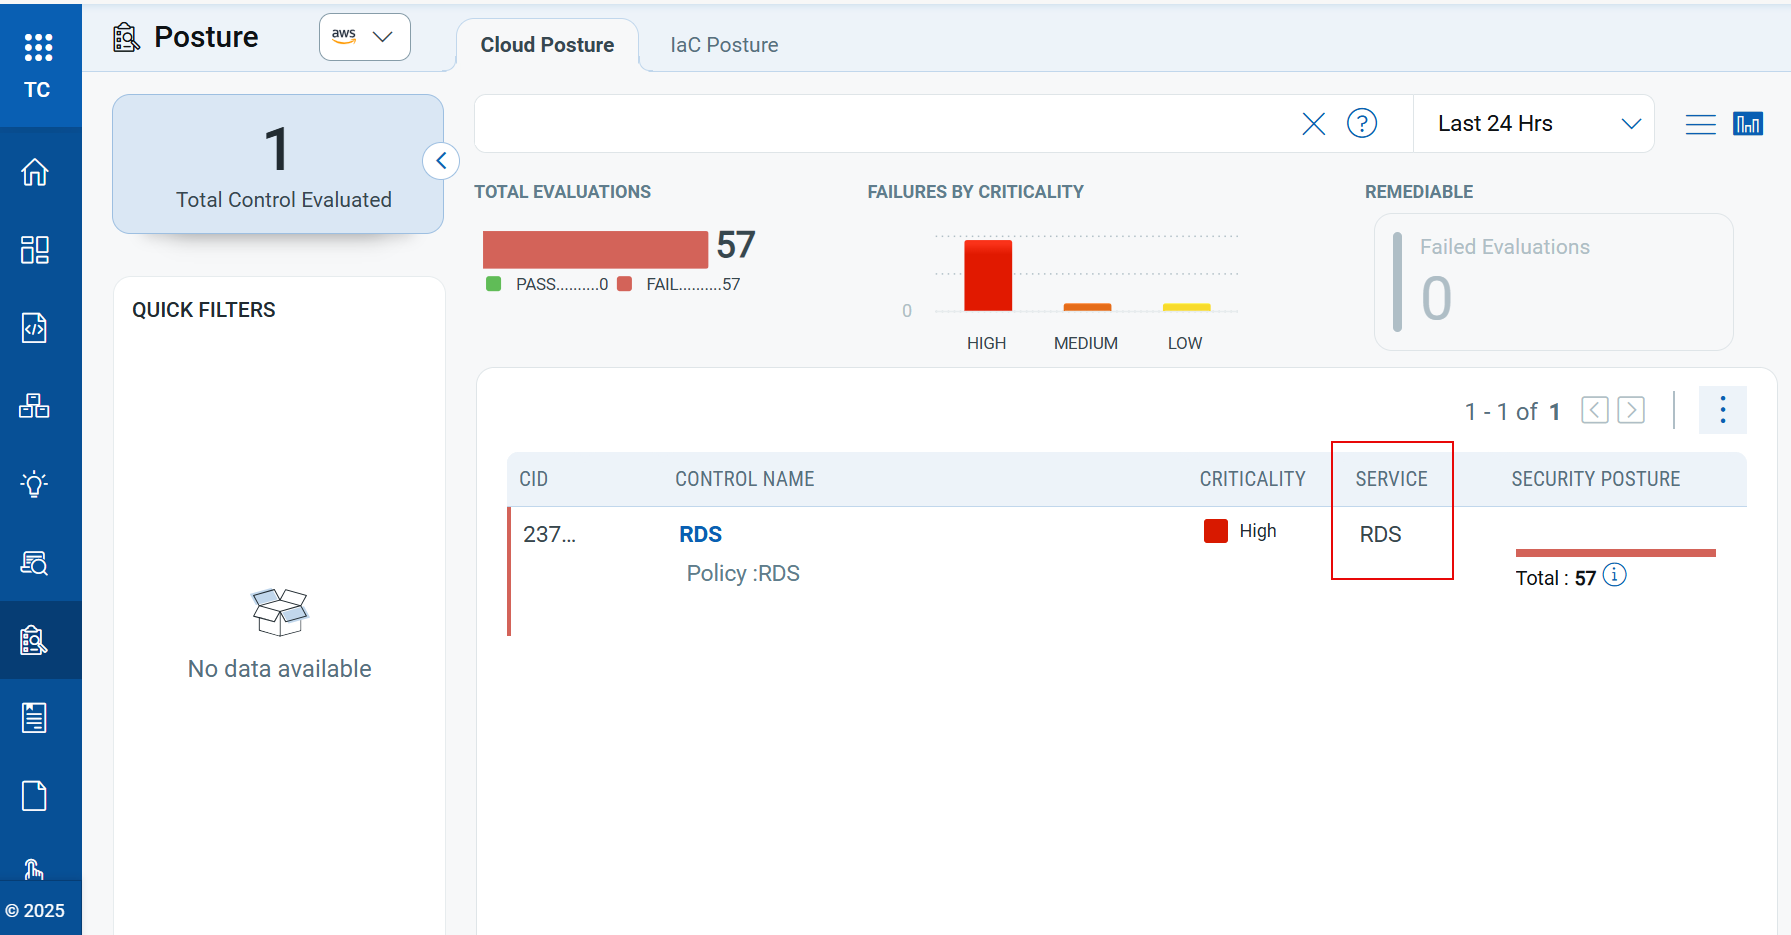The width and height of the screenshot is (1791, 935).
Task: Open the Posture icon in sidebar
Action: [x=35, y=640]
